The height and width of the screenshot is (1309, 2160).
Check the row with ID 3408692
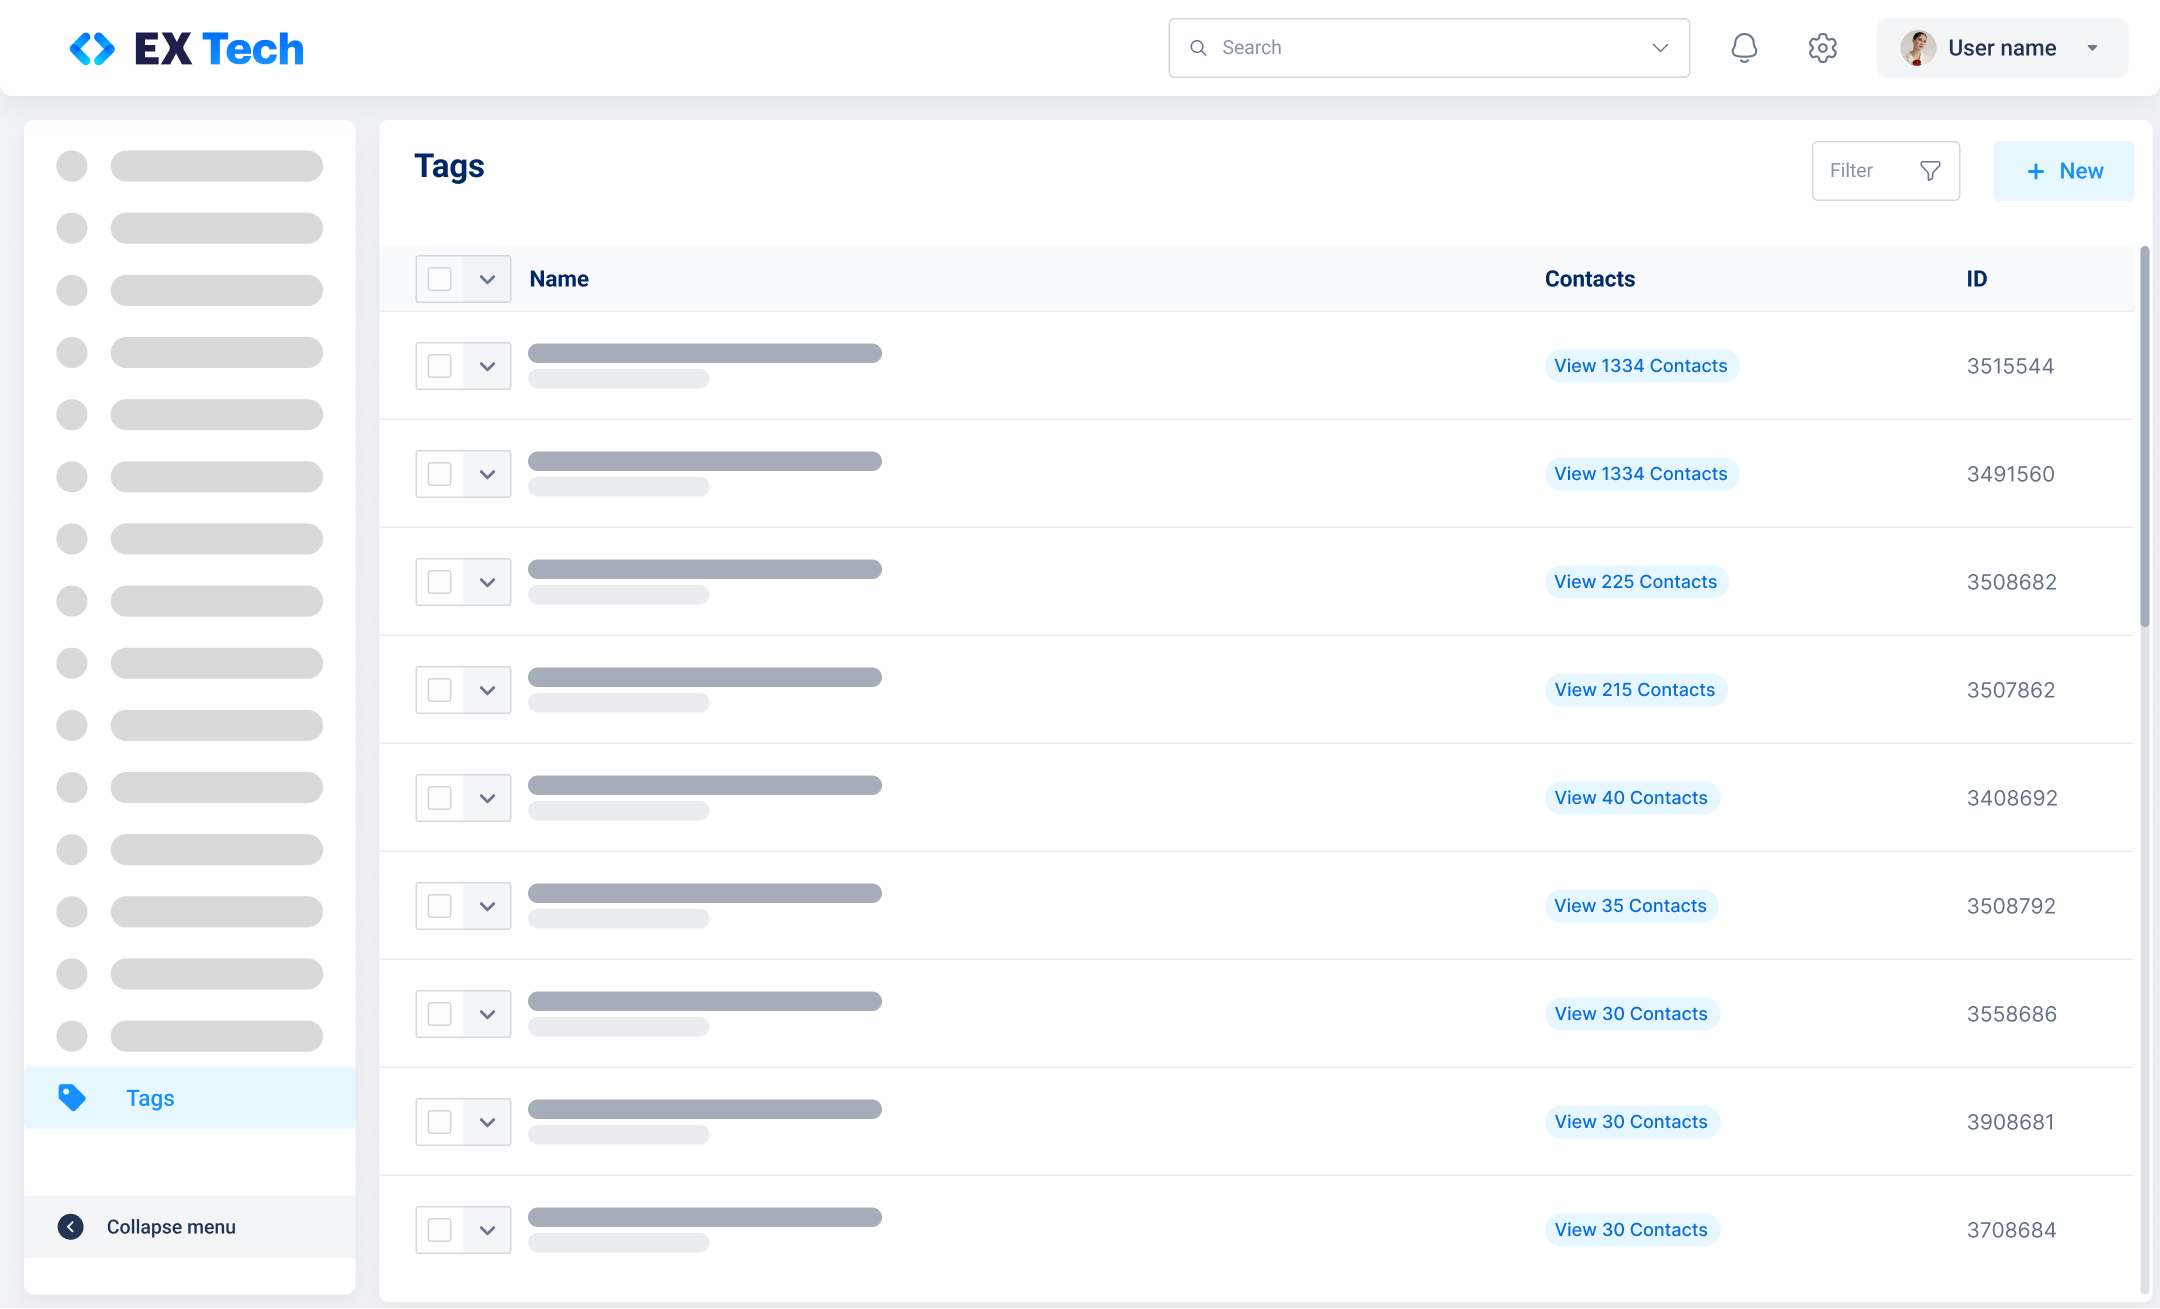pos(440,798)
